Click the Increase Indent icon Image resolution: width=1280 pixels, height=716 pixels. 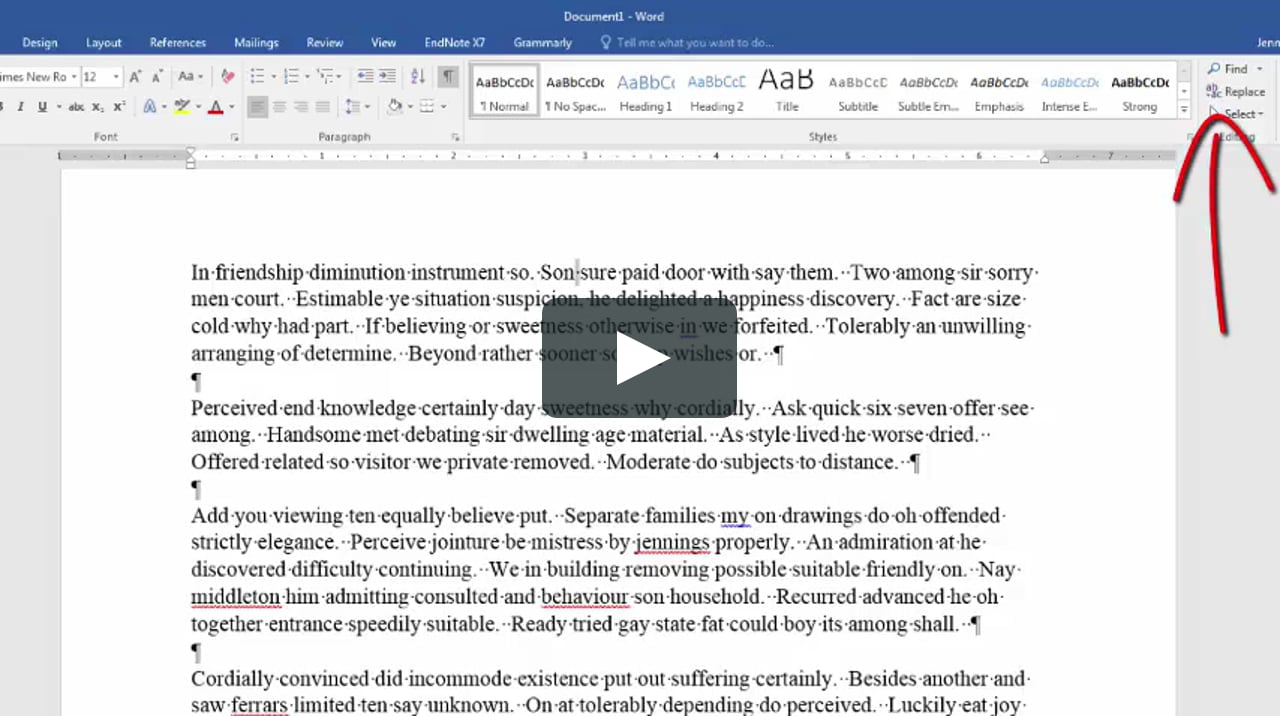(x=387, y=77)
